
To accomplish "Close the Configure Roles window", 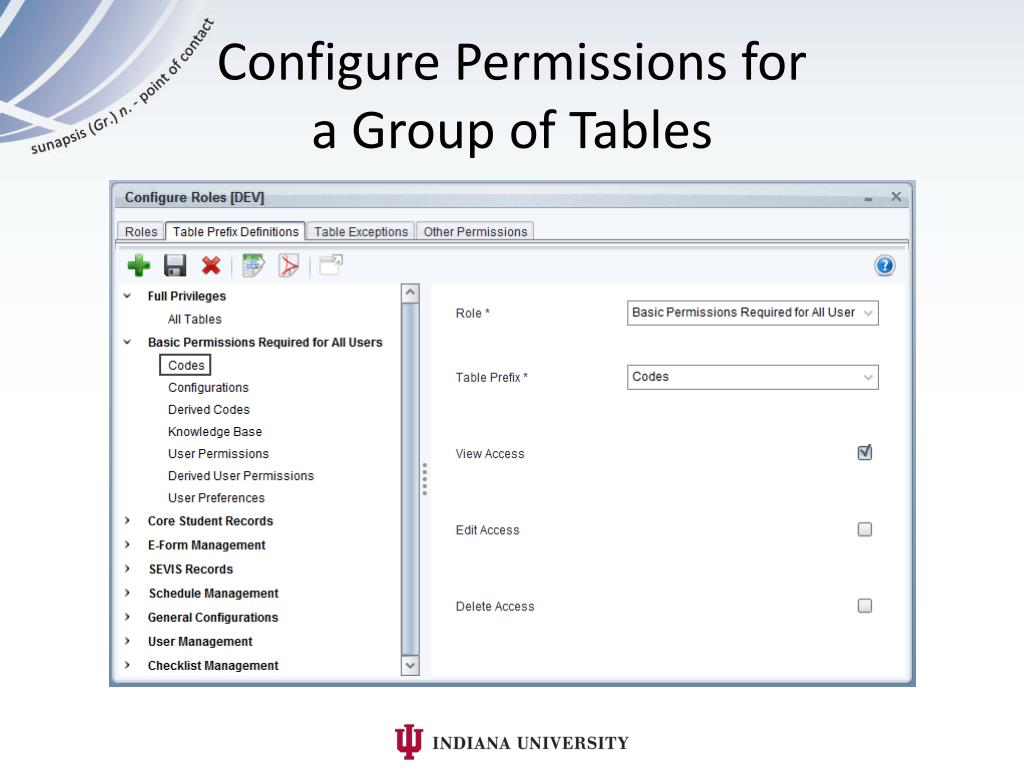I will pyautogui.click(x=896, y=196).
